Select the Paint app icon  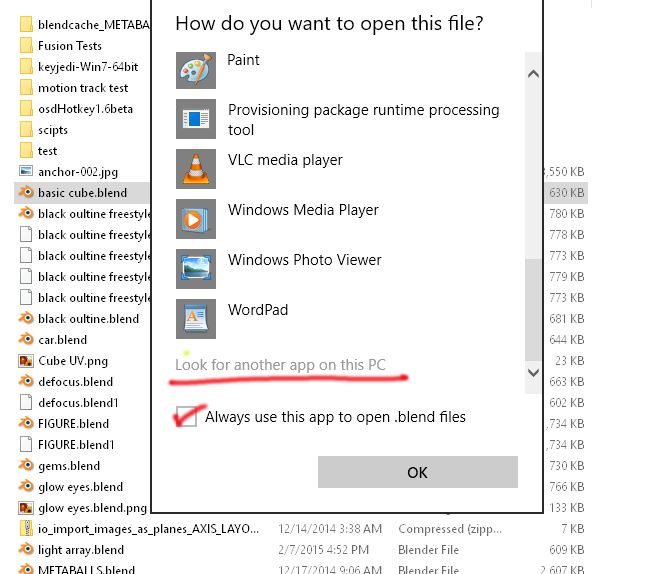click(x=196, y=70)
